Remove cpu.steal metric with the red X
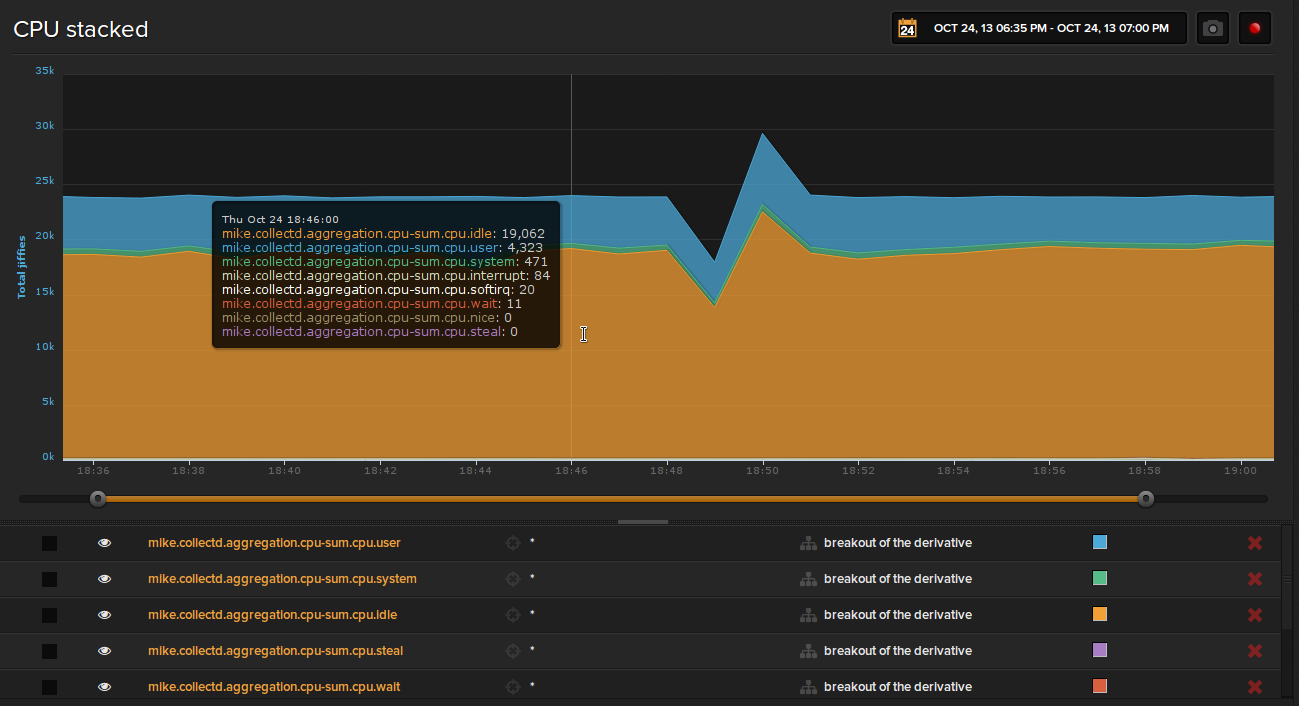Image resolution: width=1299 pixels, height=706 pixels. [x=1255, y=650]
